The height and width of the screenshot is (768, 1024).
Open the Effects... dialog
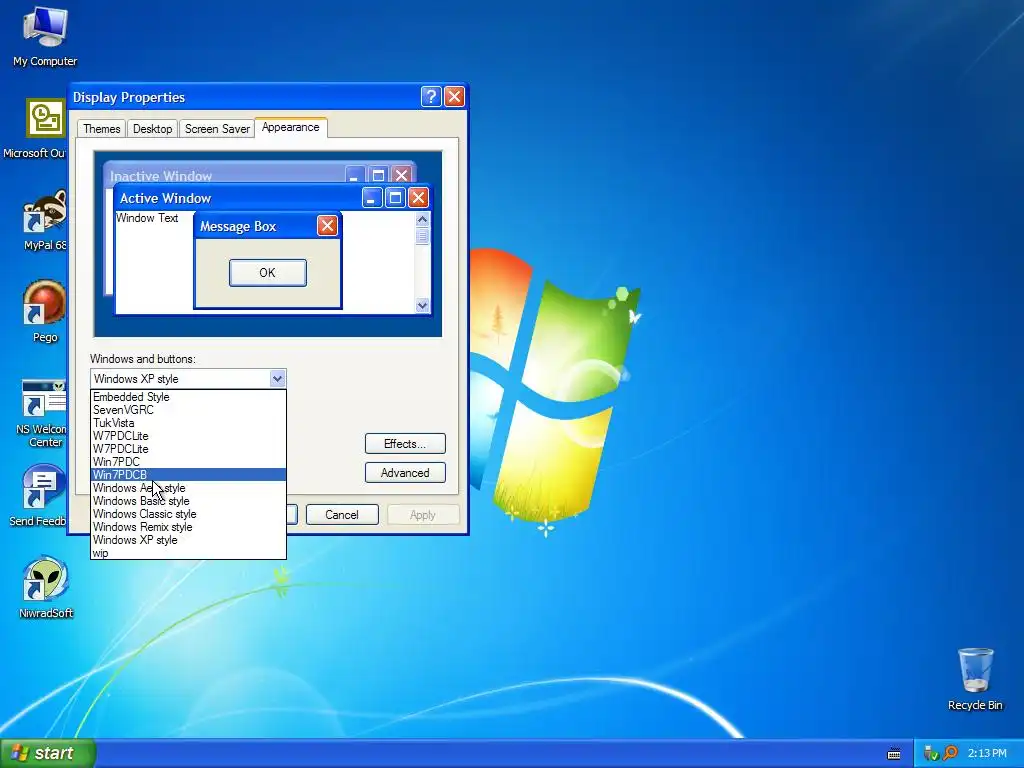coord(405,443)
